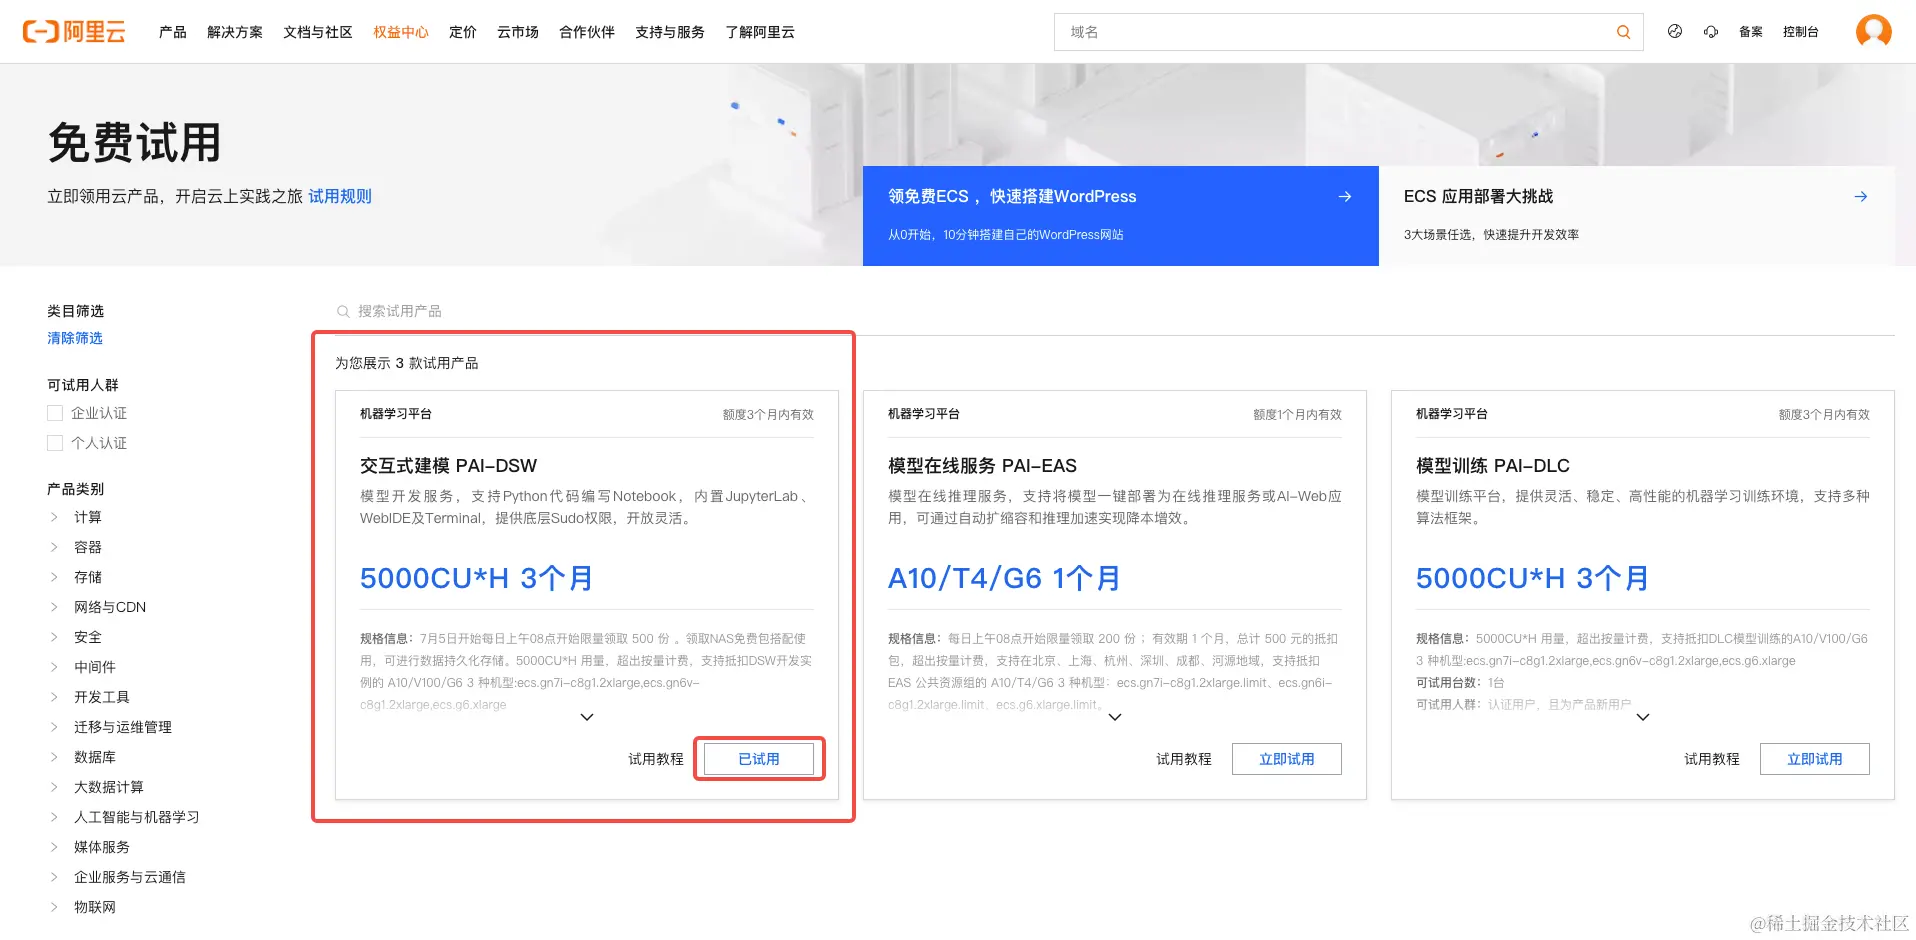Expand PAI-DLC card spec details chevron

point(1643,717)
